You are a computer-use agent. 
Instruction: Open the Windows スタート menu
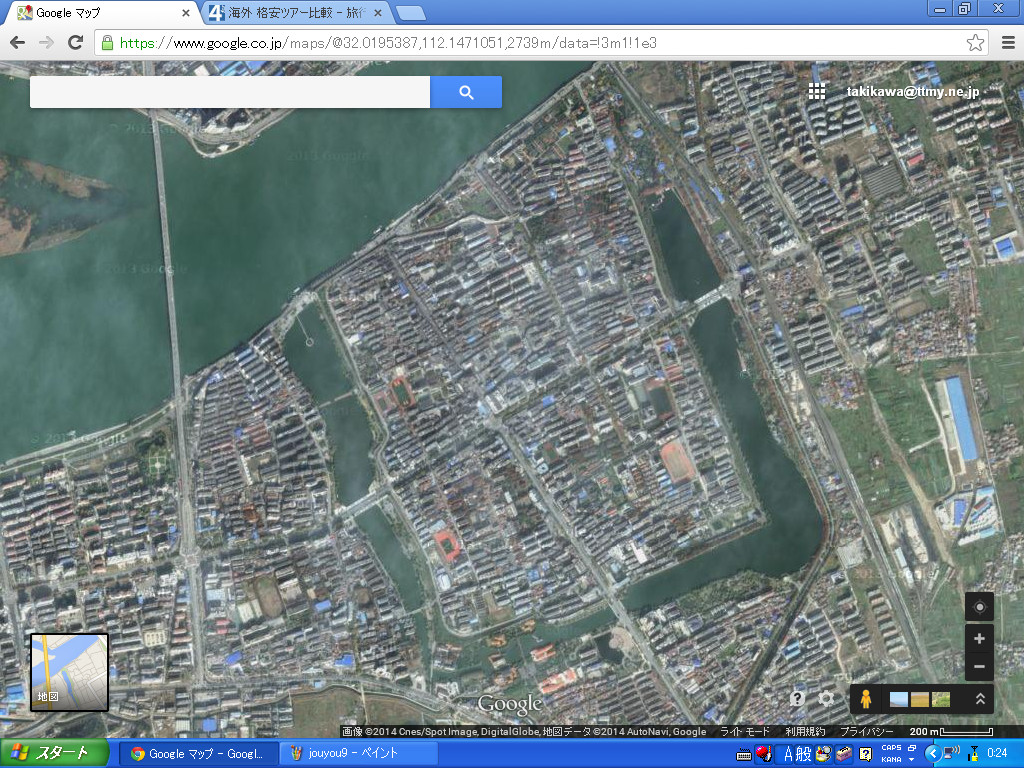tap(54, 753)
